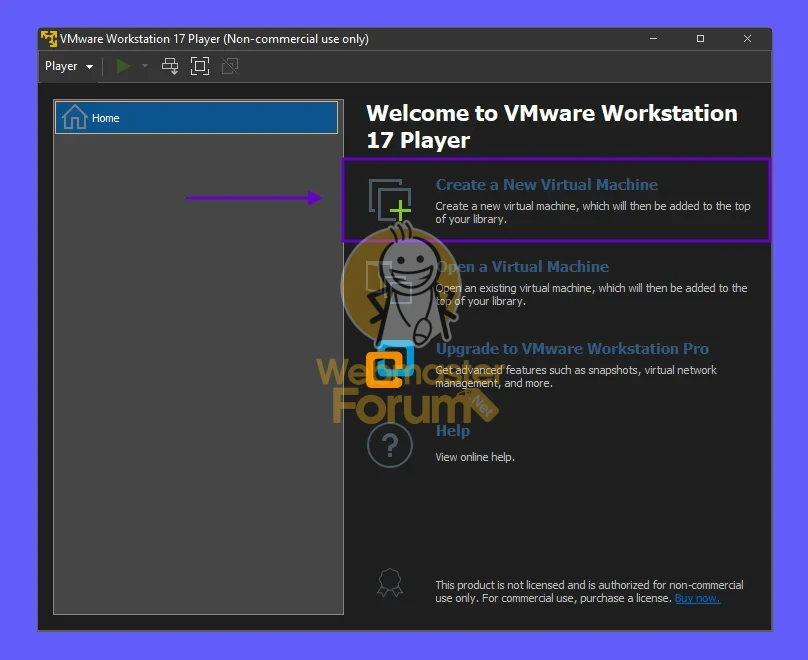
Task: Enter full screen mode icon
Action: (200, 66)
